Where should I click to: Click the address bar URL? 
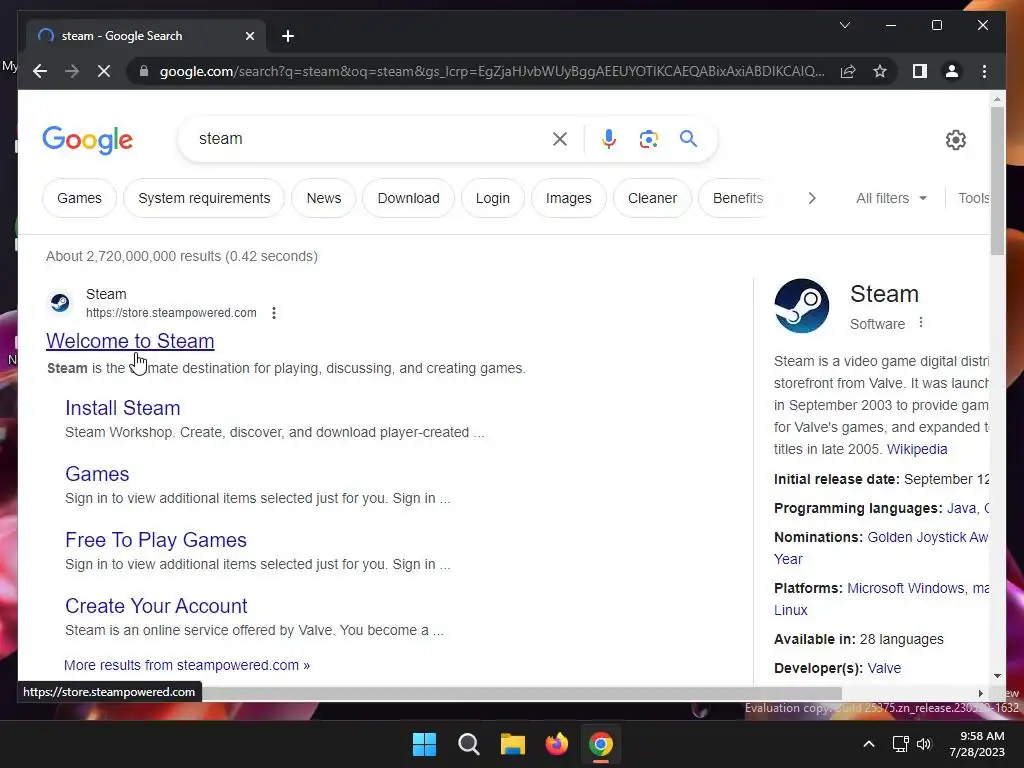point(492,71)
